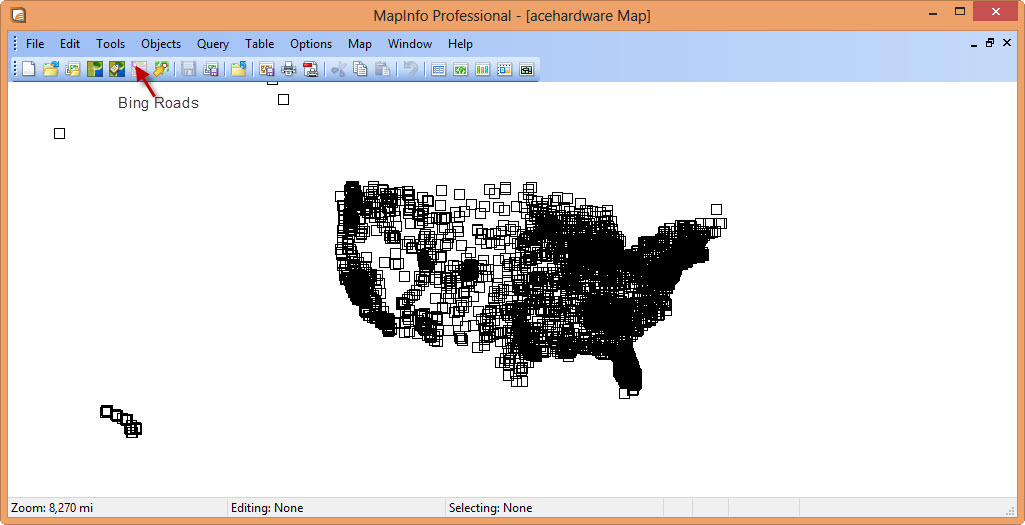Click the grayed Save Table disk icon

(188, 69)
